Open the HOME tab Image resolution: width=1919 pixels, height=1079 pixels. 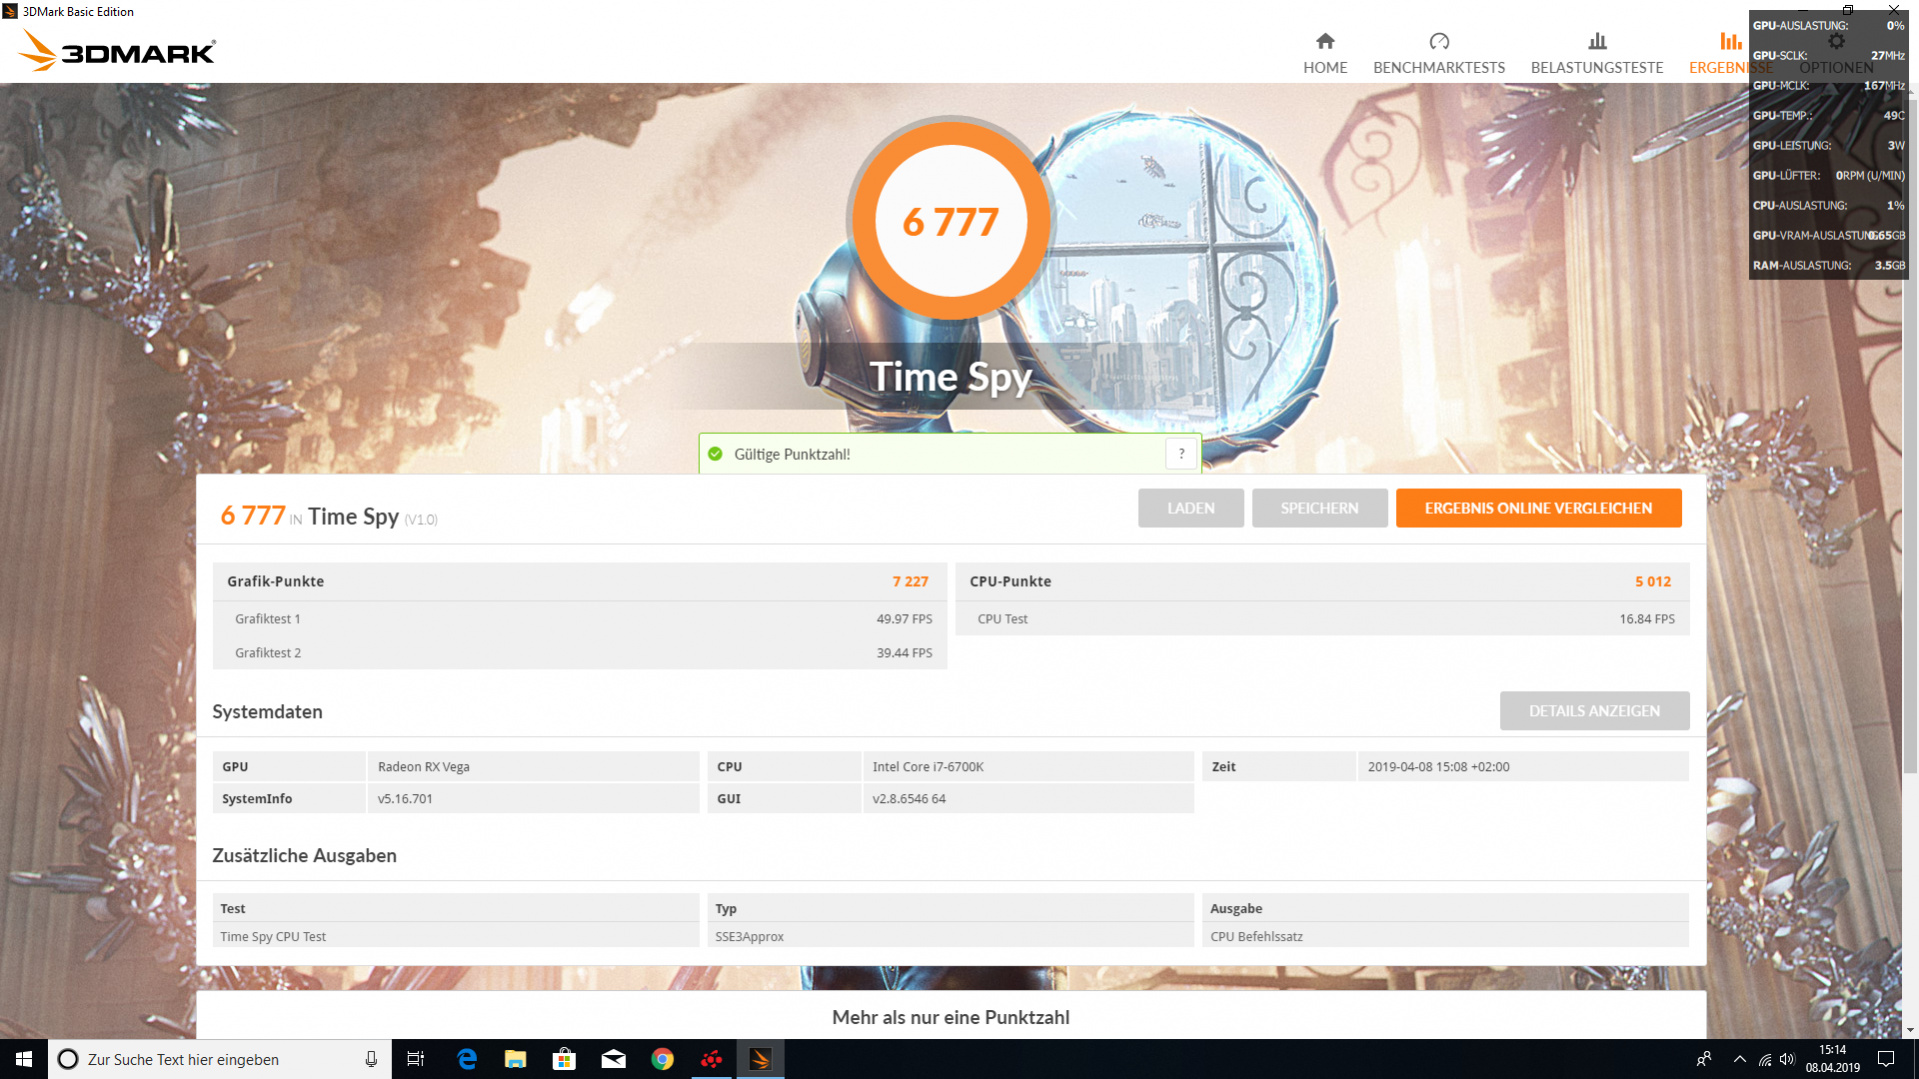[1325, 53]
